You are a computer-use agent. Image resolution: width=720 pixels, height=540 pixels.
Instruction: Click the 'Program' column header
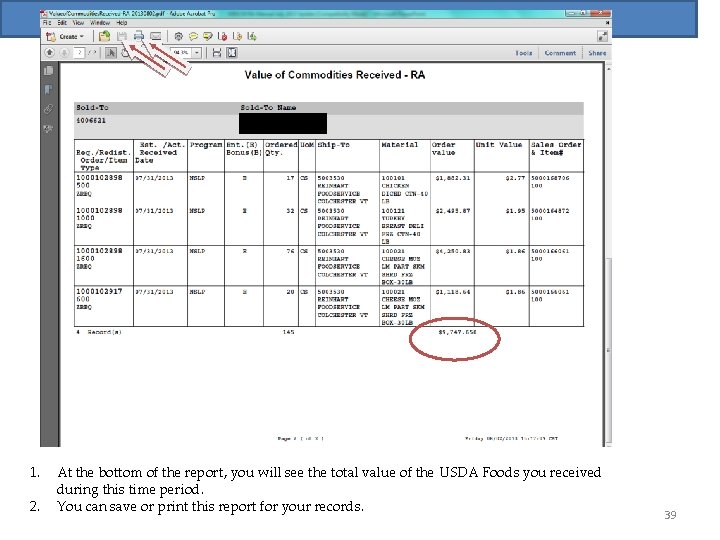[206, 145]
